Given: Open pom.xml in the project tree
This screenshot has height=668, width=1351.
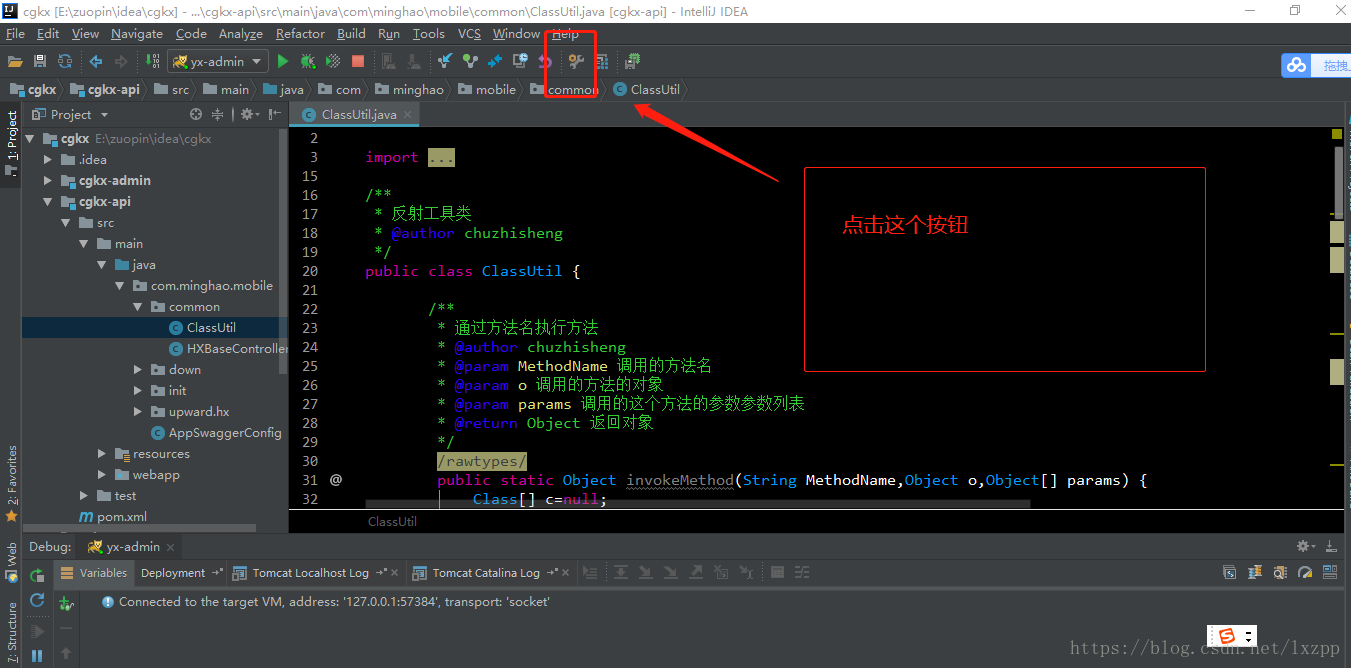Looking at the screenshot, I should [113, 517].
